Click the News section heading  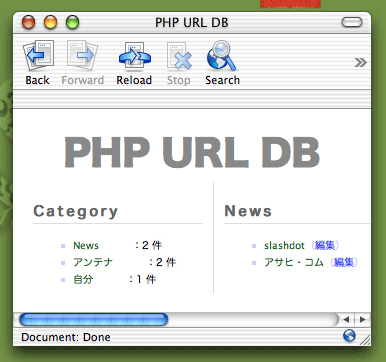click(x=248, y=211)
